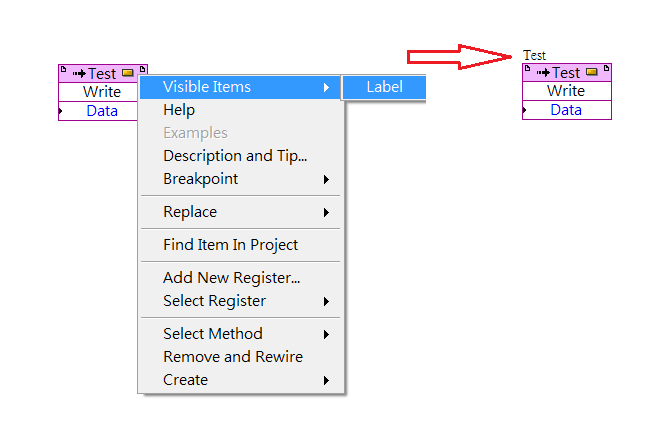668x434 pixels.
Task: Toggle the Label visible item option
Action: pos(384,87)
